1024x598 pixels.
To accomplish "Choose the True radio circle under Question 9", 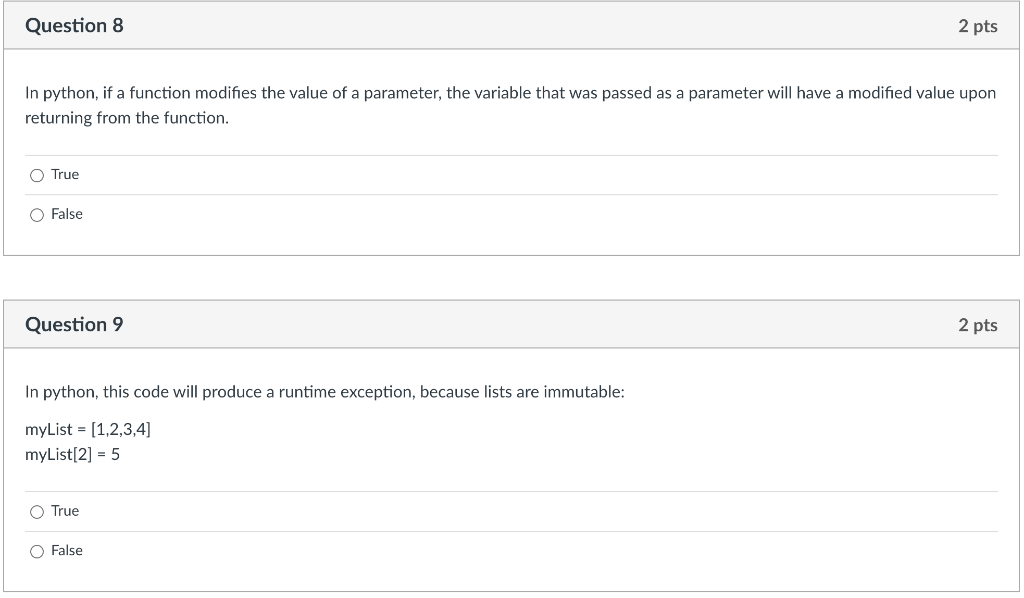I will tap(37, 512).
